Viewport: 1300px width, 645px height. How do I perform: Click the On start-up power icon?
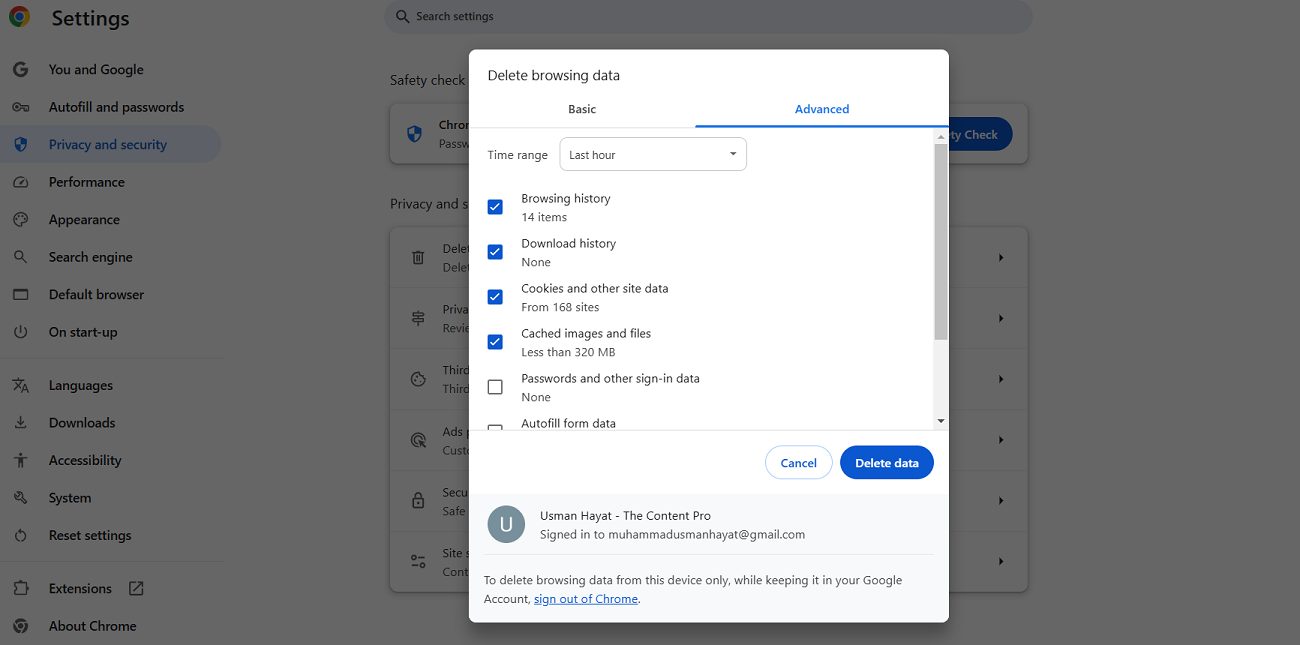click(x=20, y=331)
